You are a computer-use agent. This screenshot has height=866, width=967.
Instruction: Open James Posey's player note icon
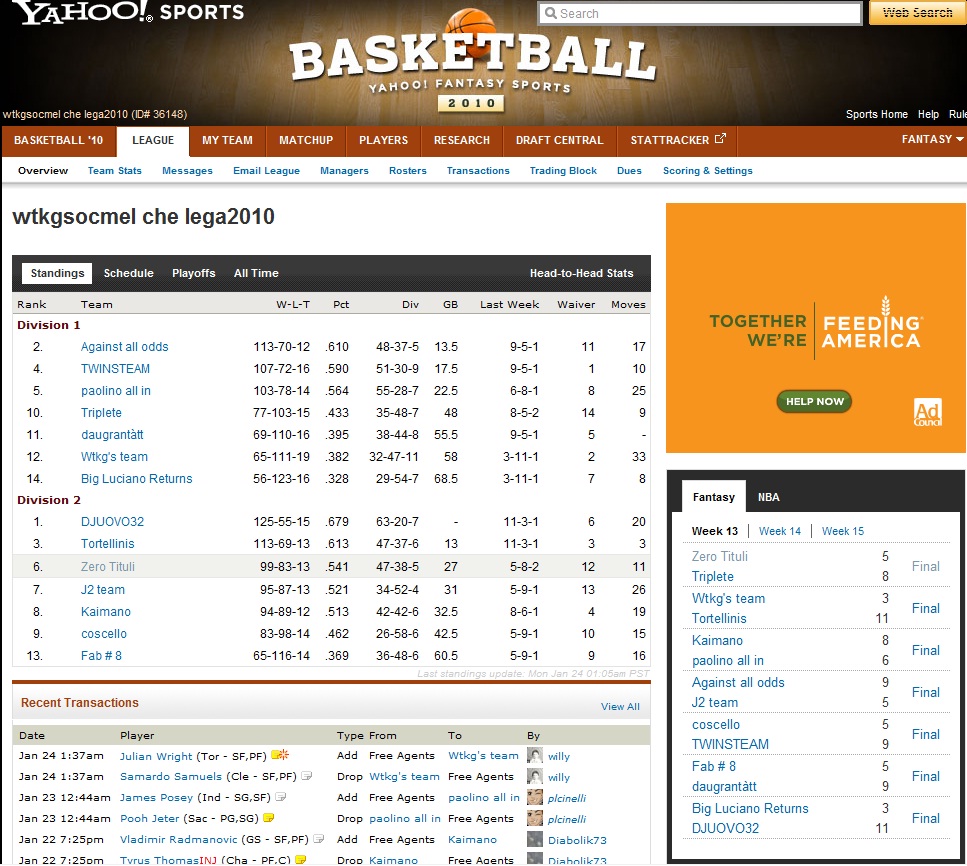tap(281, 797)
